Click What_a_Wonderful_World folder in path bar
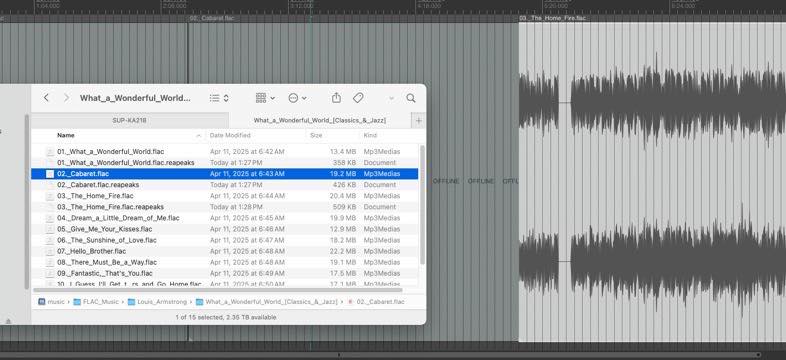Image resolution: width=786 pixels, height=360 pixels. [266, 302]
